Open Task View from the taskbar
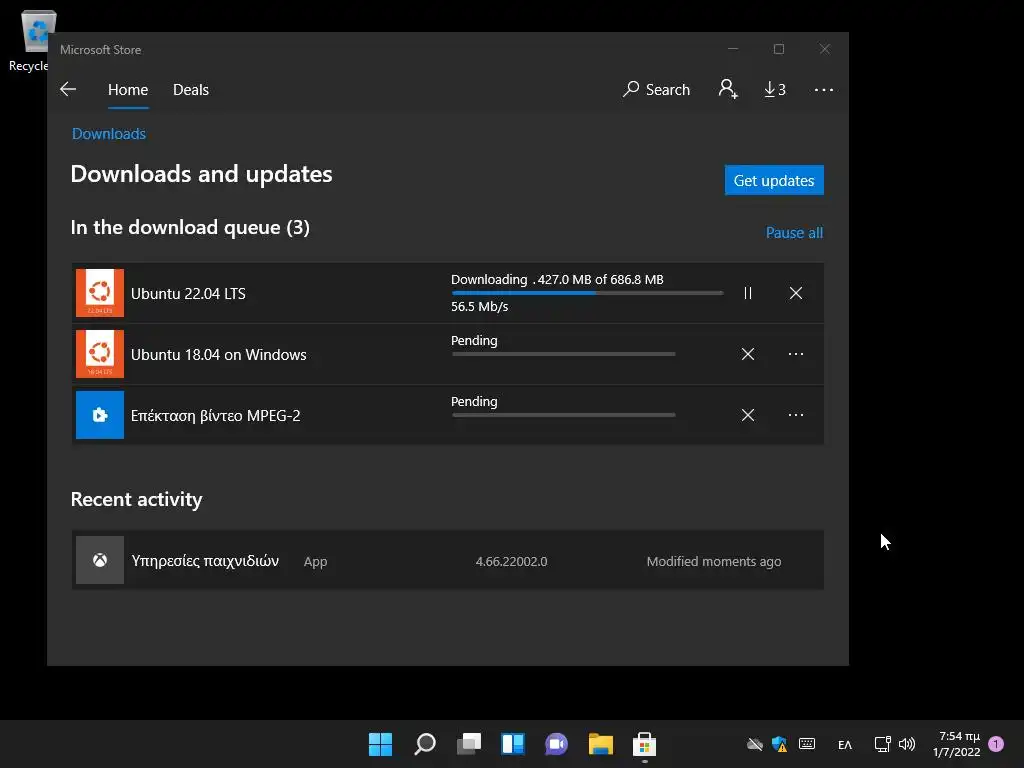The height and width of the screenshot is (768, 1024). 469,744
